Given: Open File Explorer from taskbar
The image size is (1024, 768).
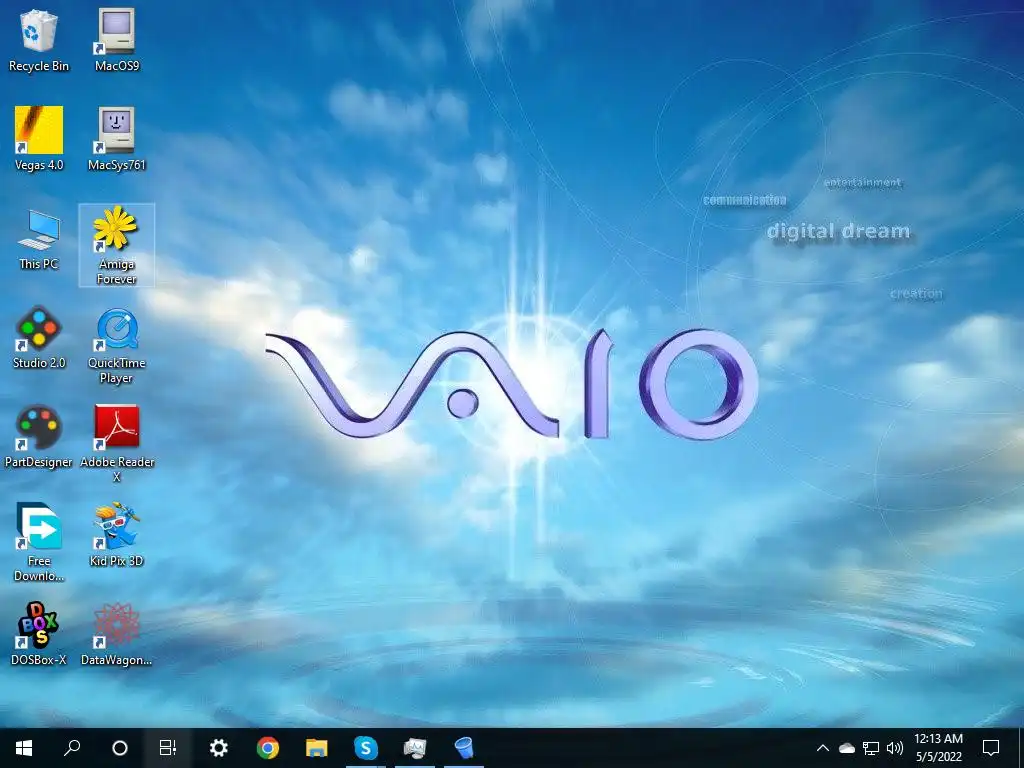Looking at the screenshot, I should tap(317, 748).
